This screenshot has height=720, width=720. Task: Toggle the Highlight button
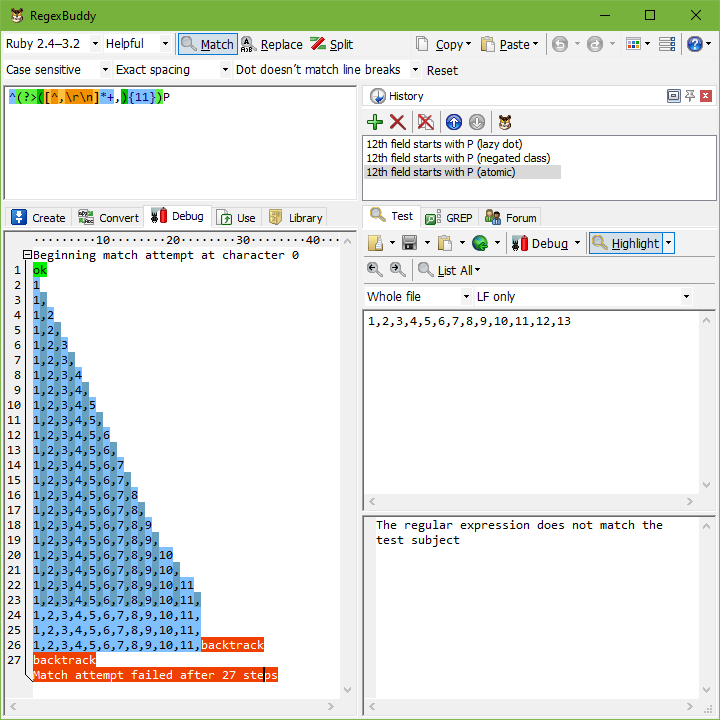click(626, 243)
